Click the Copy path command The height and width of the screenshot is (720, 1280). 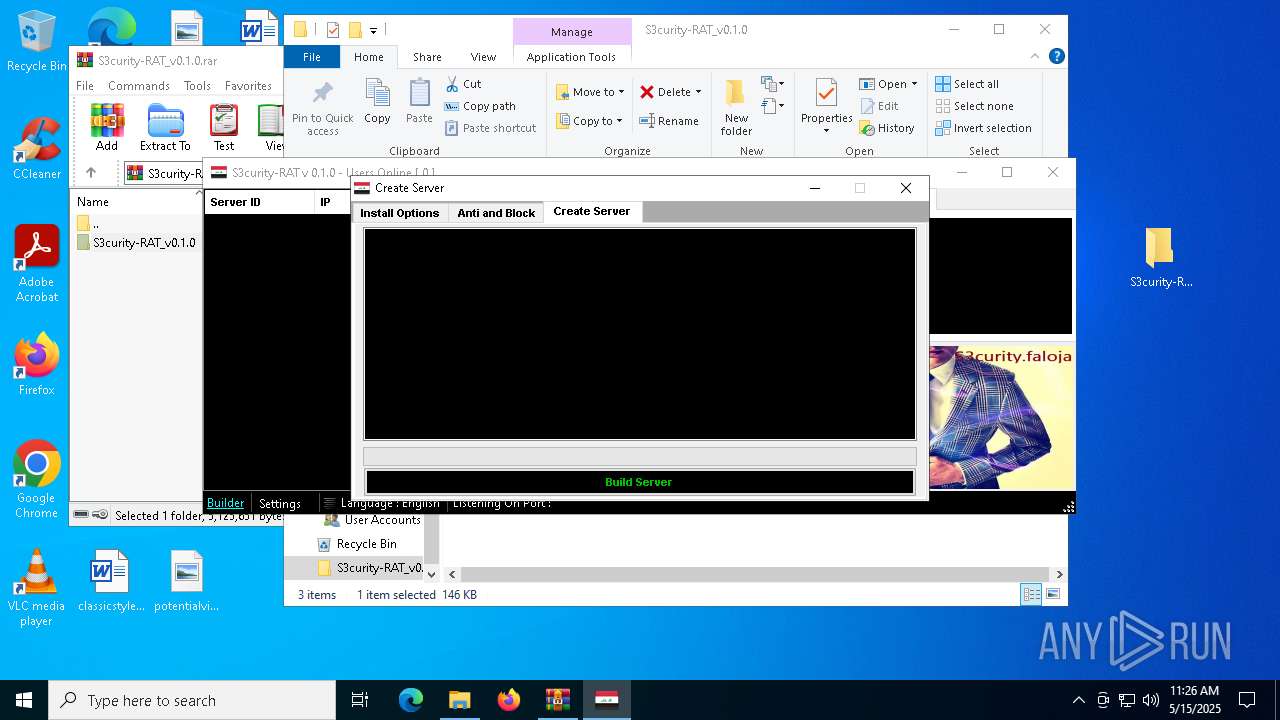coord(480,106)
